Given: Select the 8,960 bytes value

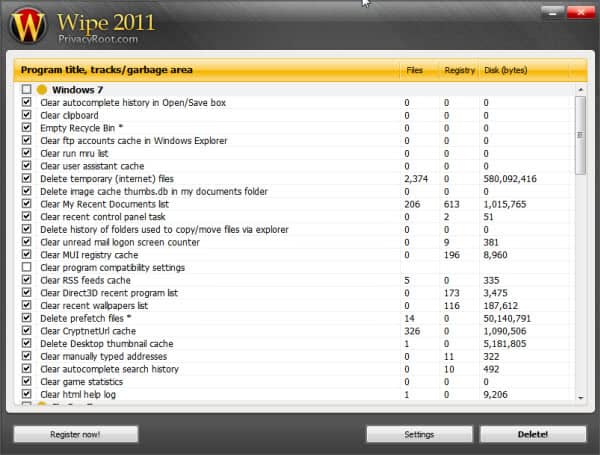Looking at the screenshot, I should pyautogui.click(x=495, y=255).
